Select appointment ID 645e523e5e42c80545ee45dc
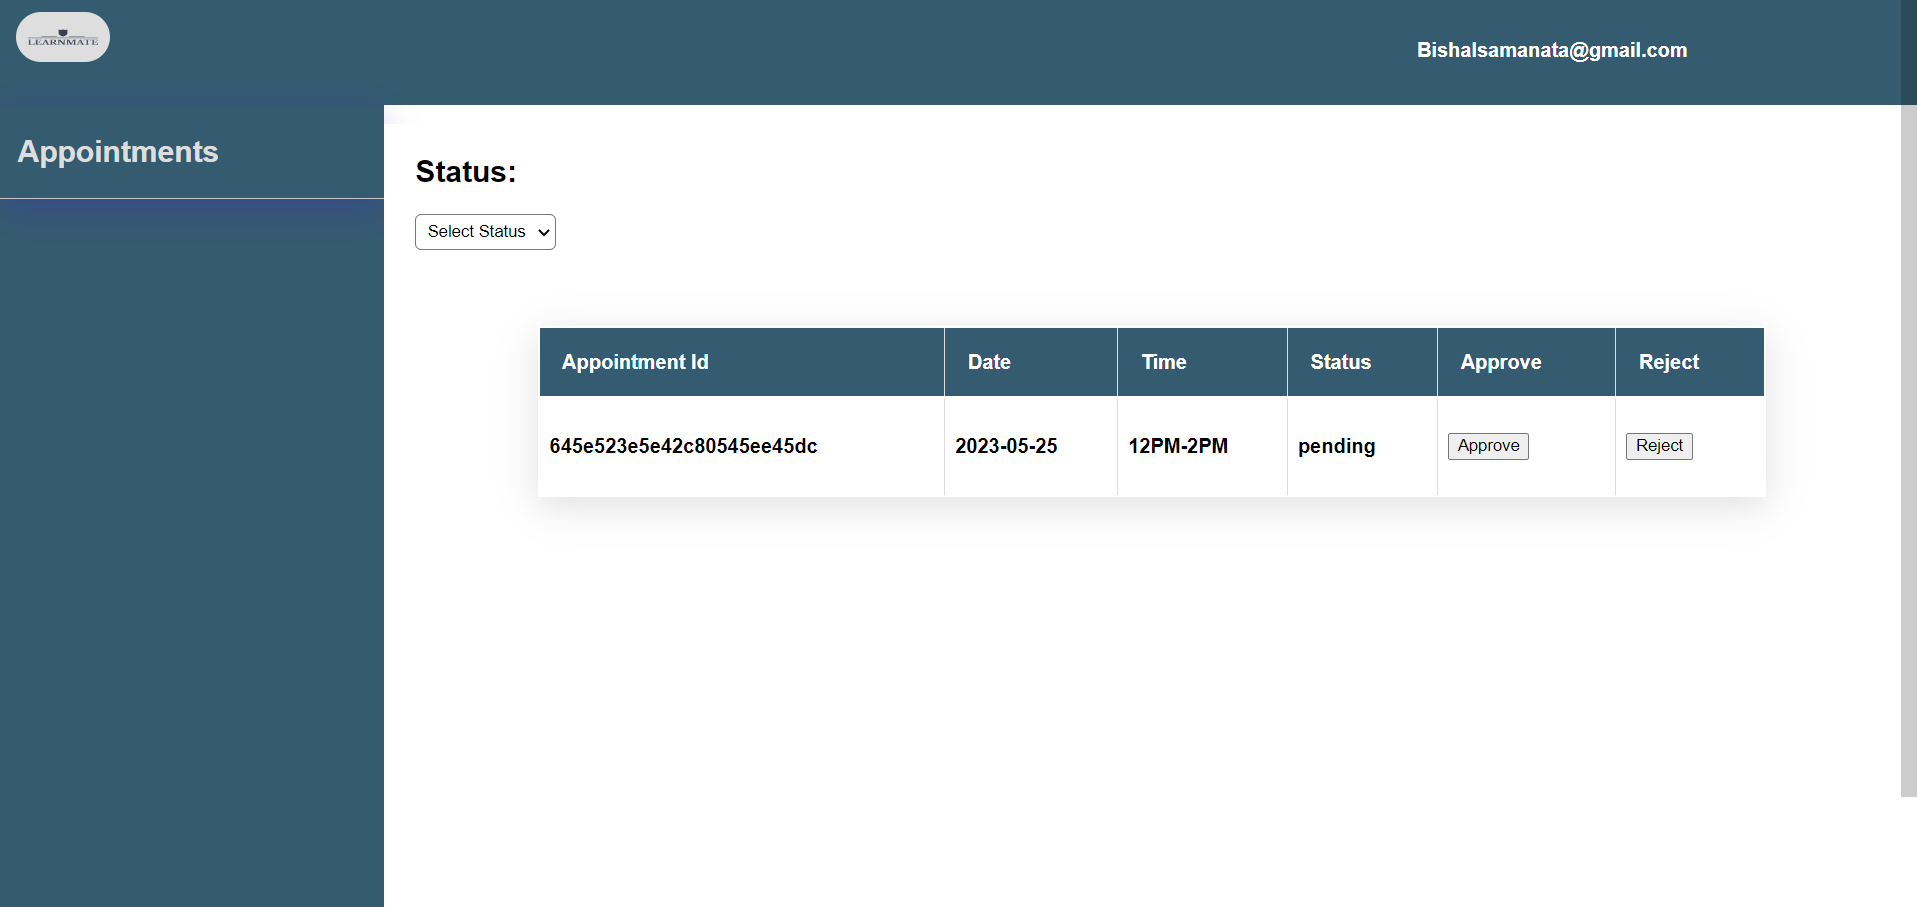Screen dimensions: 1917x907 tap(683, 446)
